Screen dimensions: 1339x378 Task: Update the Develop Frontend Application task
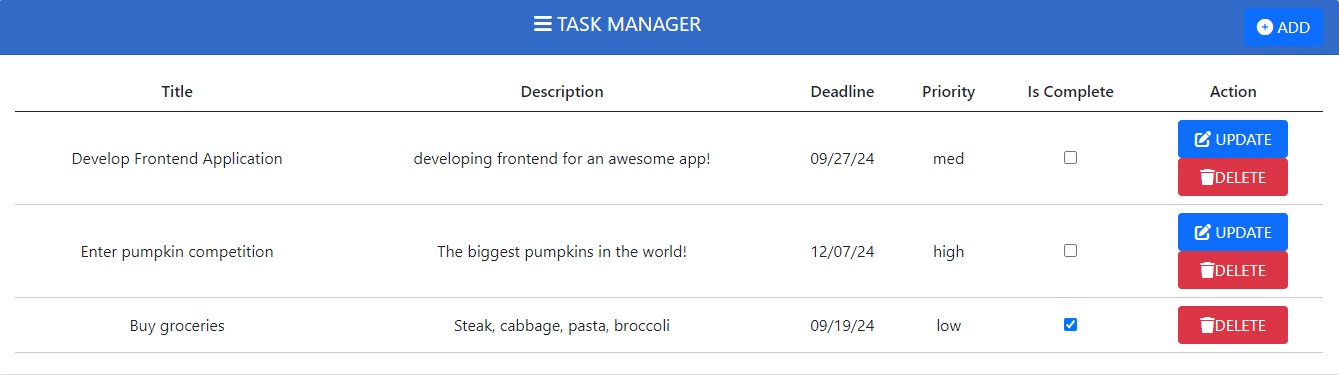1233,139
